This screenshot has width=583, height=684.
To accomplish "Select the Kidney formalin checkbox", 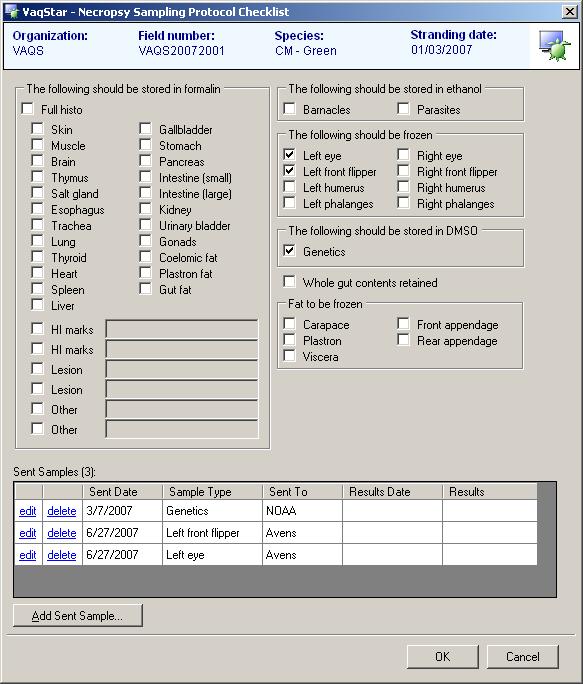I will click(145, 209).
